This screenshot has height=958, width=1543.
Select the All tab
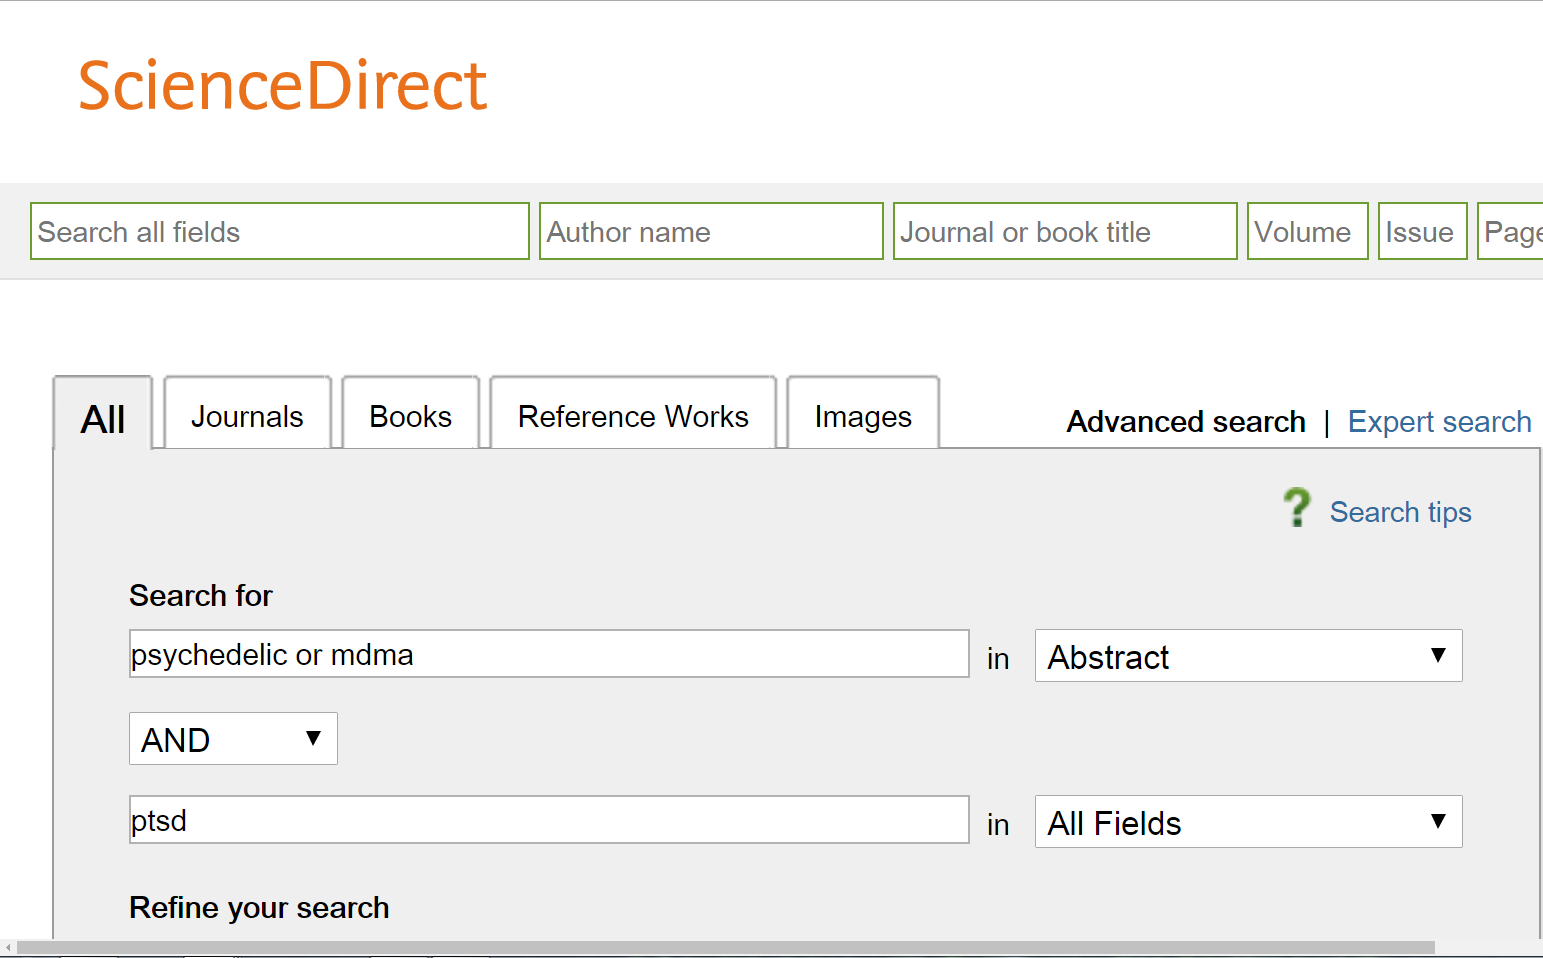point(103,414)
